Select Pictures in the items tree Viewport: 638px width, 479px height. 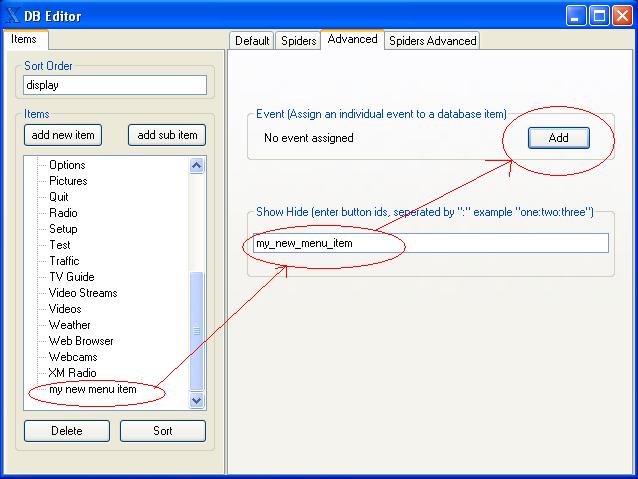point(68,181)
